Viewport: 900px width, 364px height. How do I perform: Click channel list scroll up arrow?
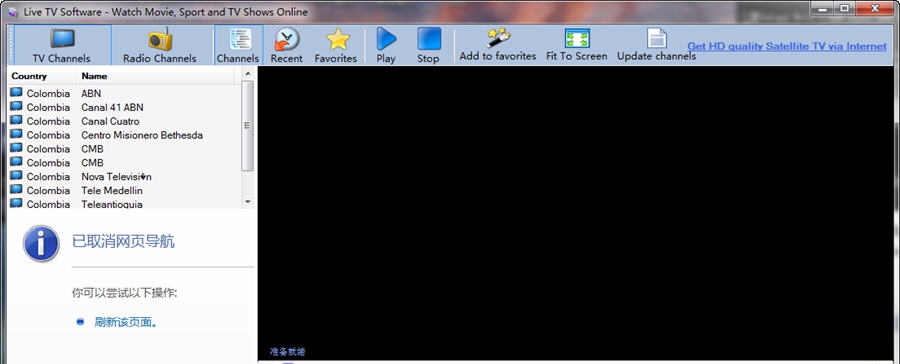click(248, 73)
